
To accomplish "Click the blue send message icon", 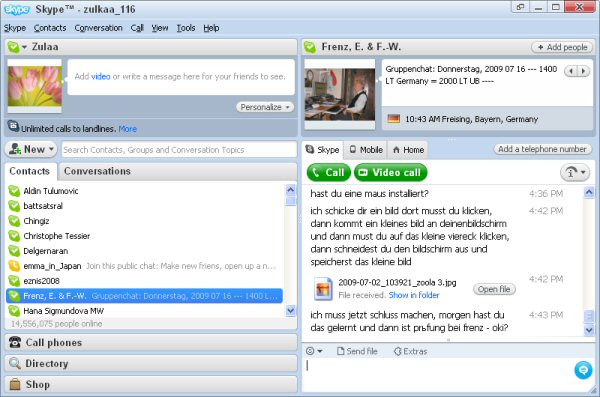I will [583, 370].
